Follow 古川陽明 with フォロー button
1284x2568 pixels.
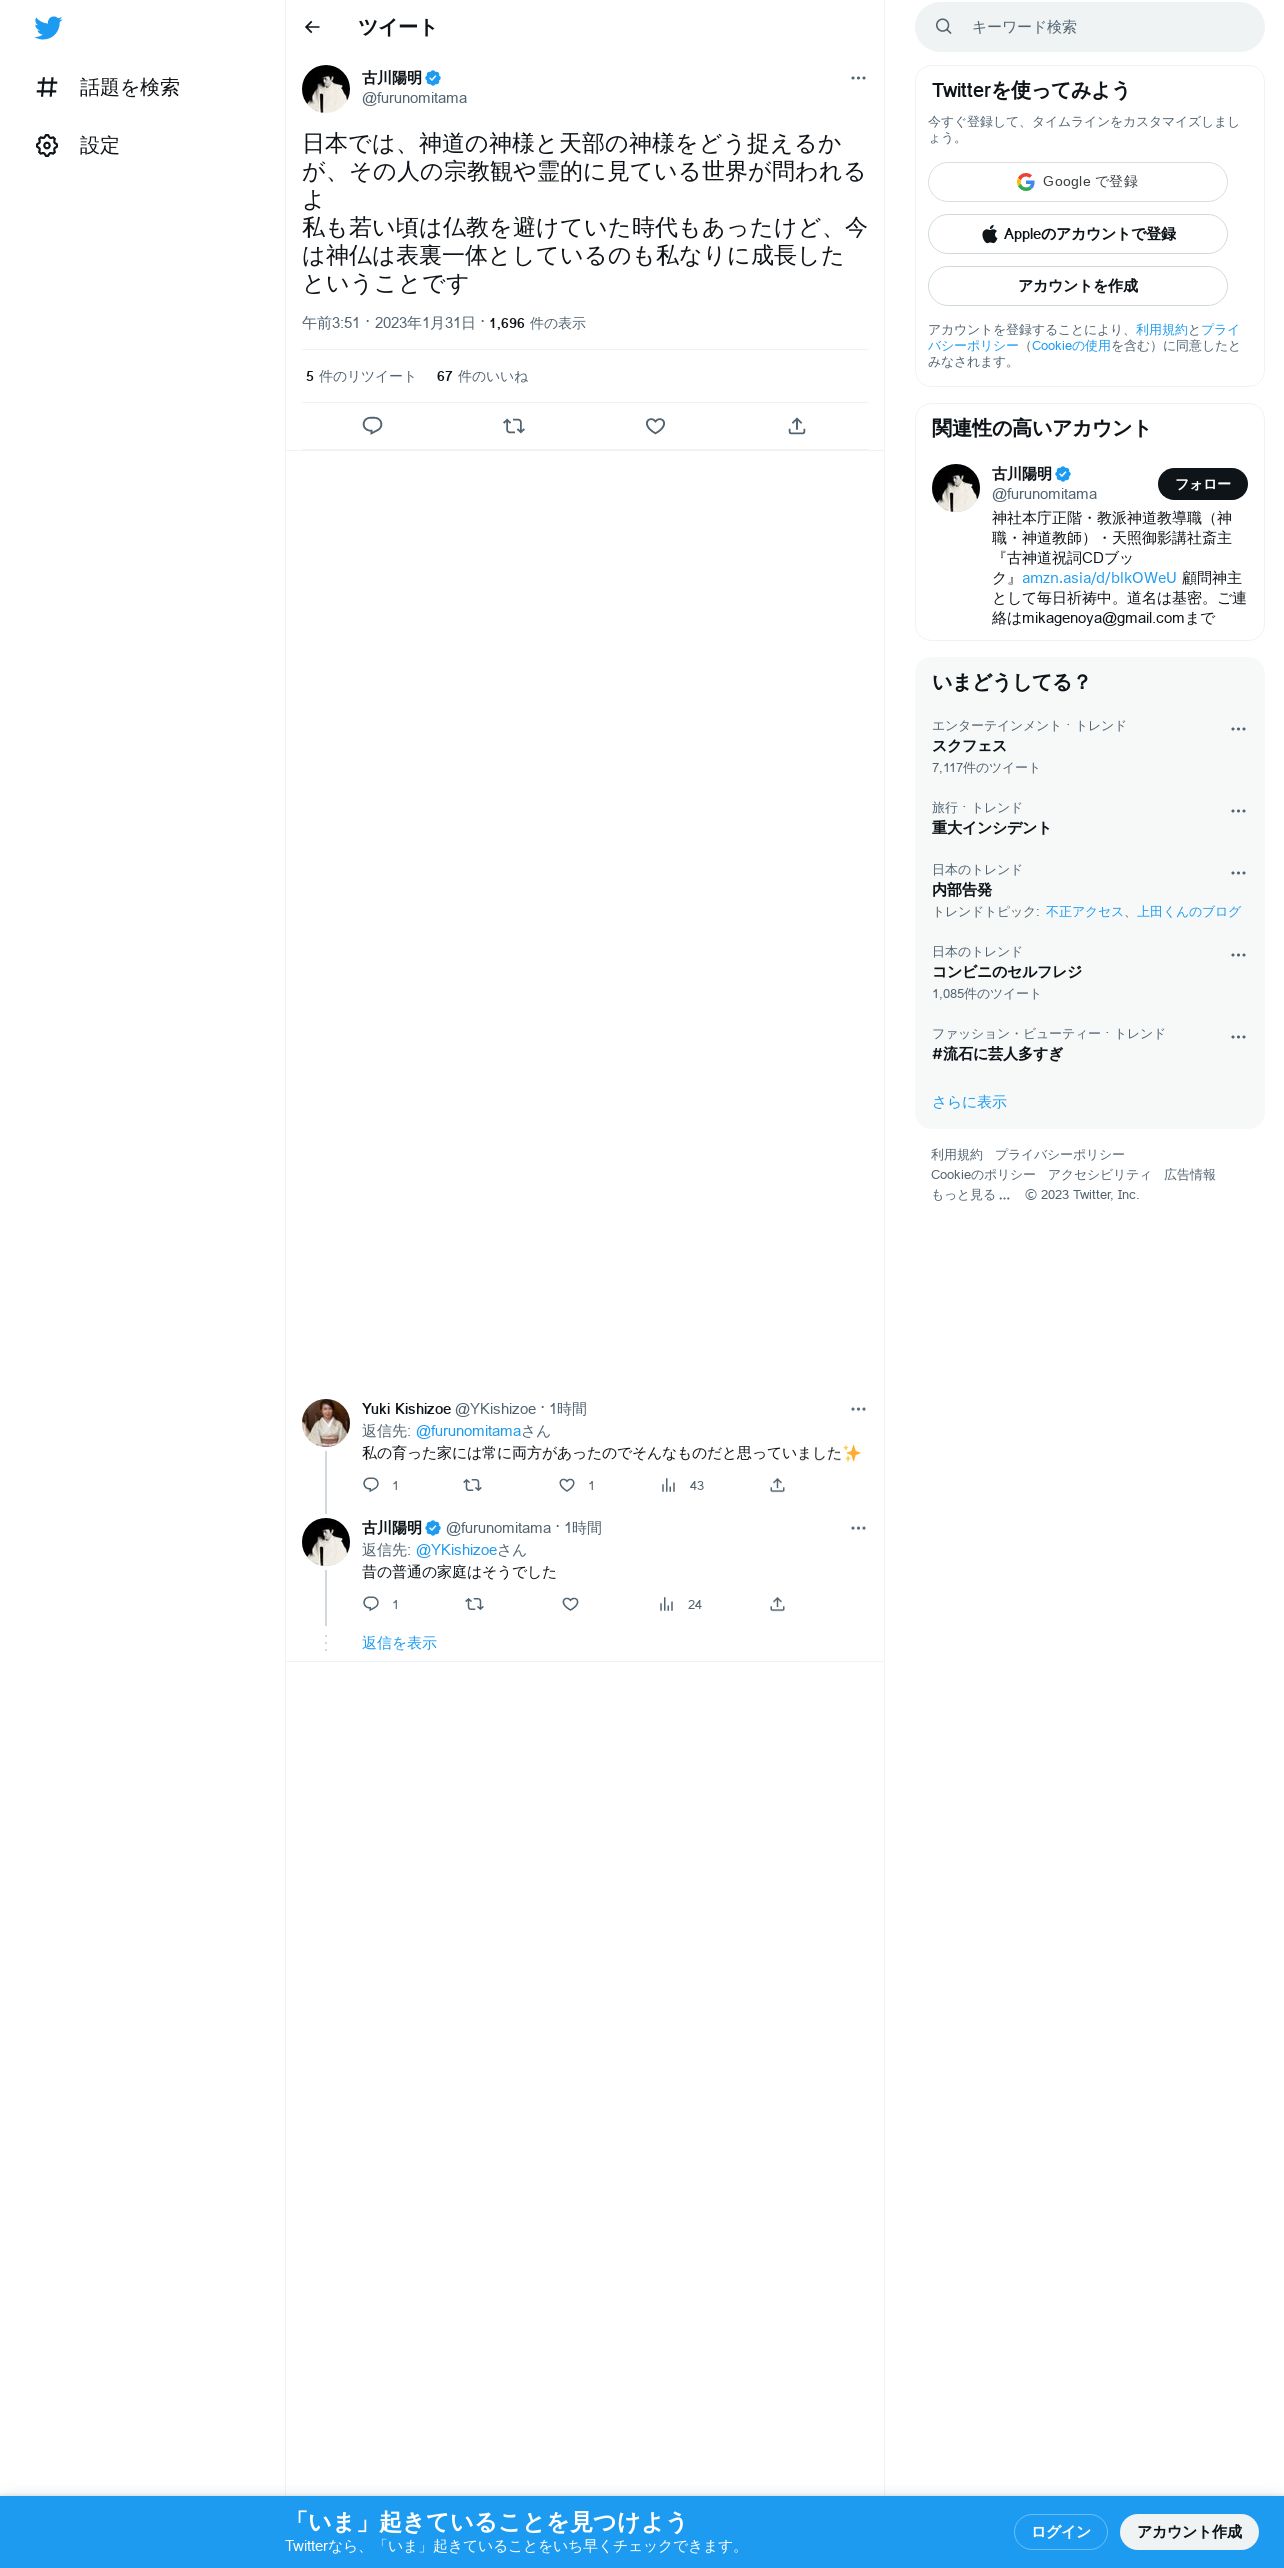1203,484
